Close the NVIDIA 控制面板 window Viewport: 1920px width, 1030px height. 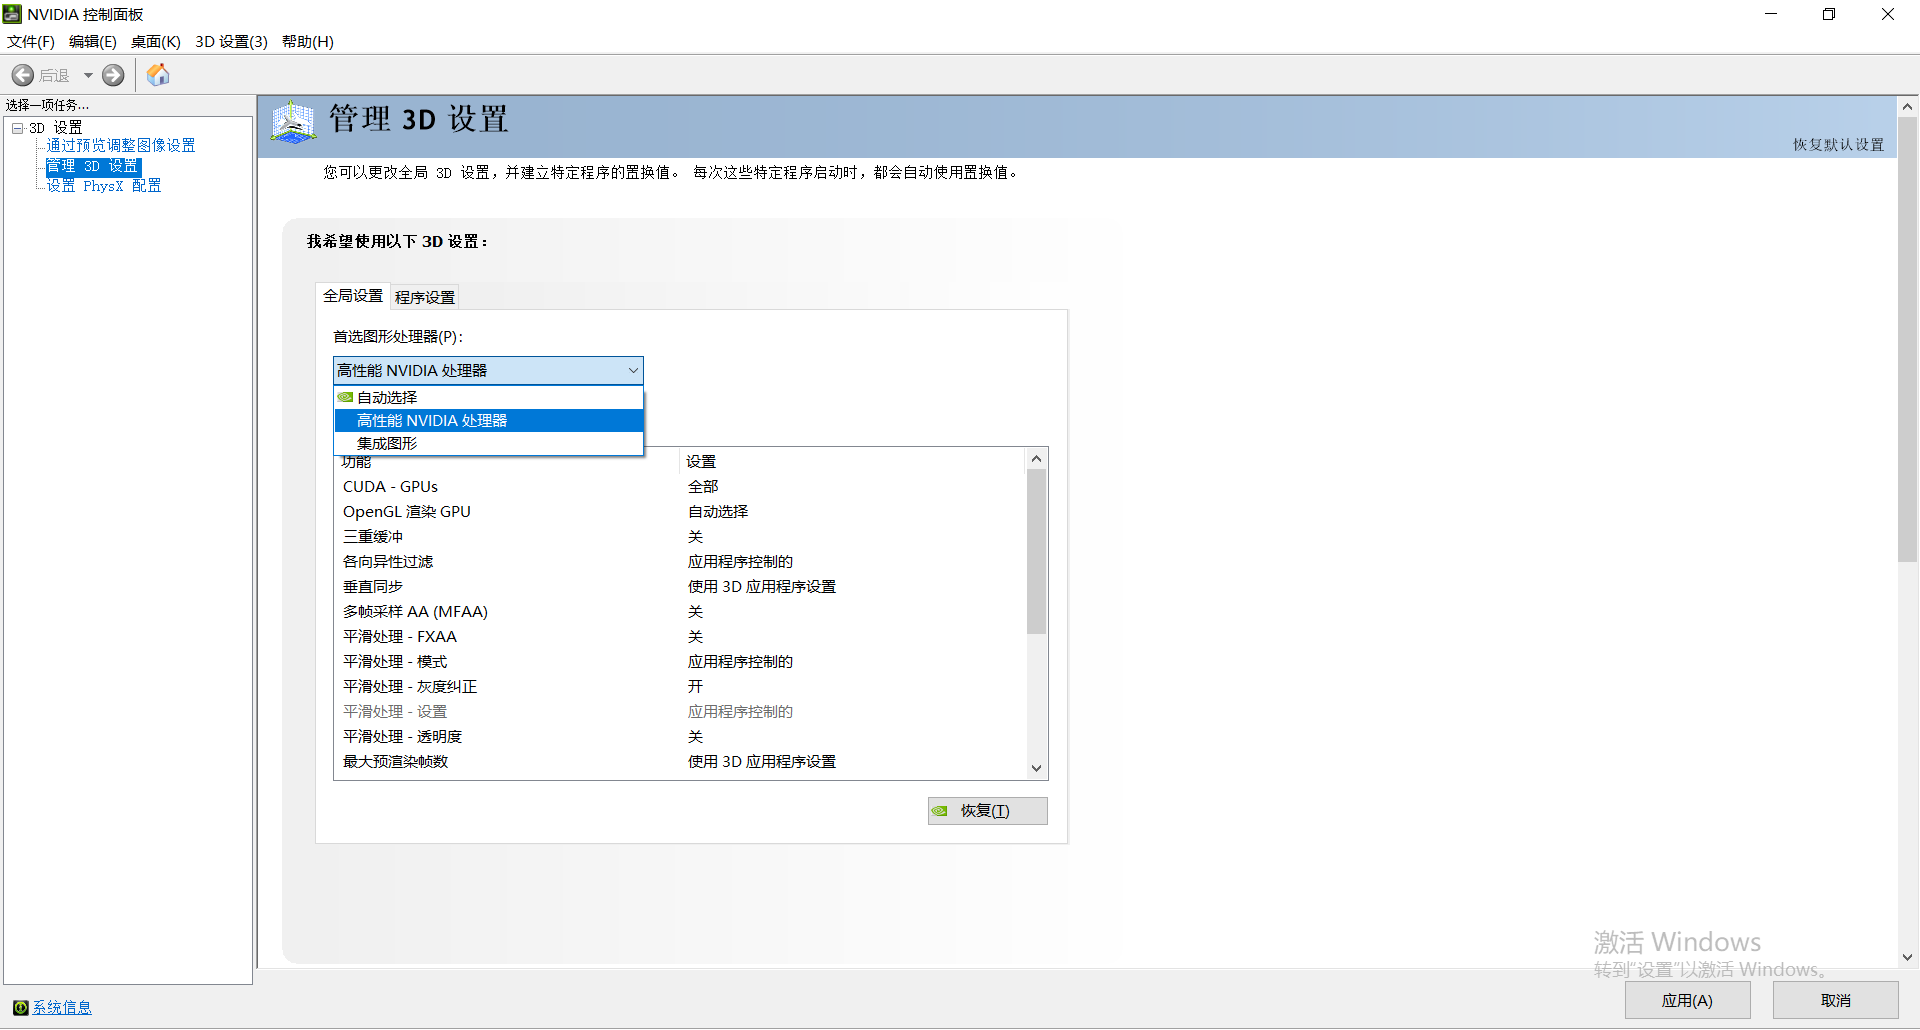1888,14
